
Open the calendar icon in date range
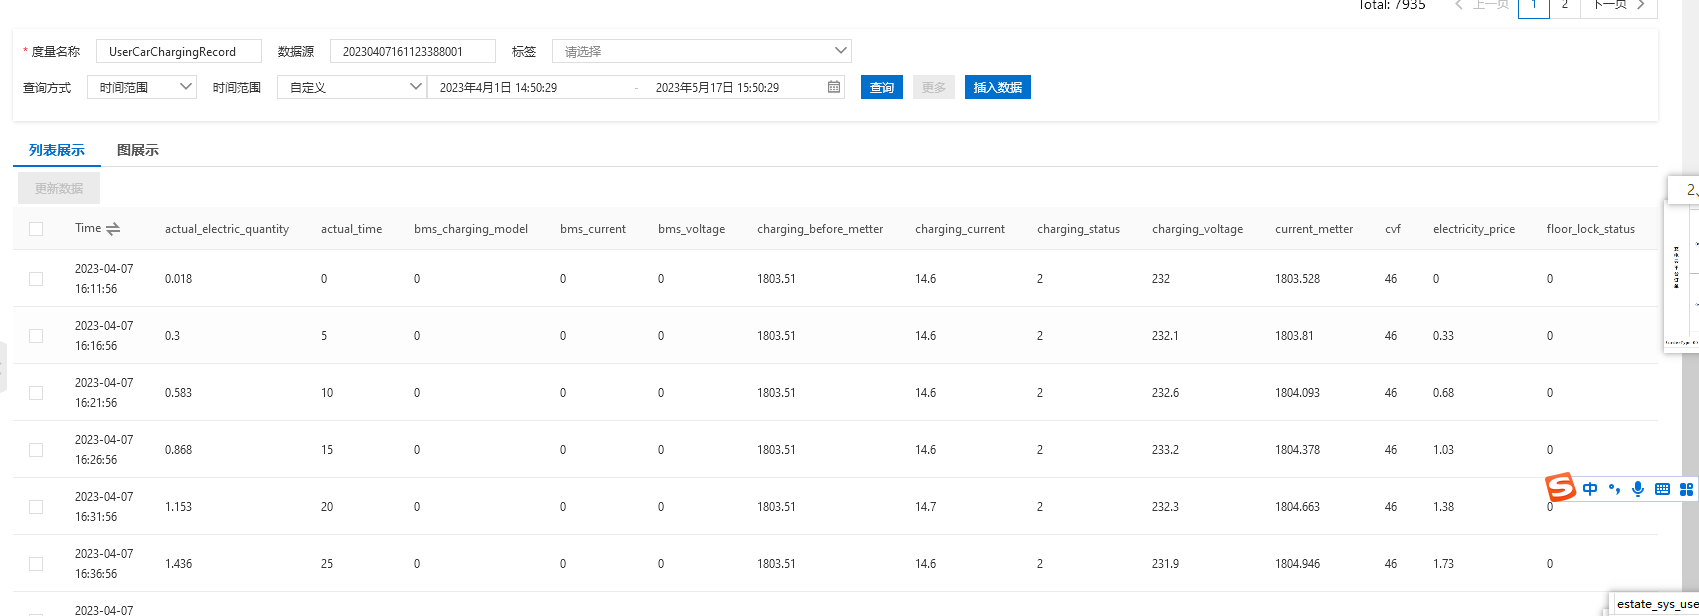click(834, 87)
